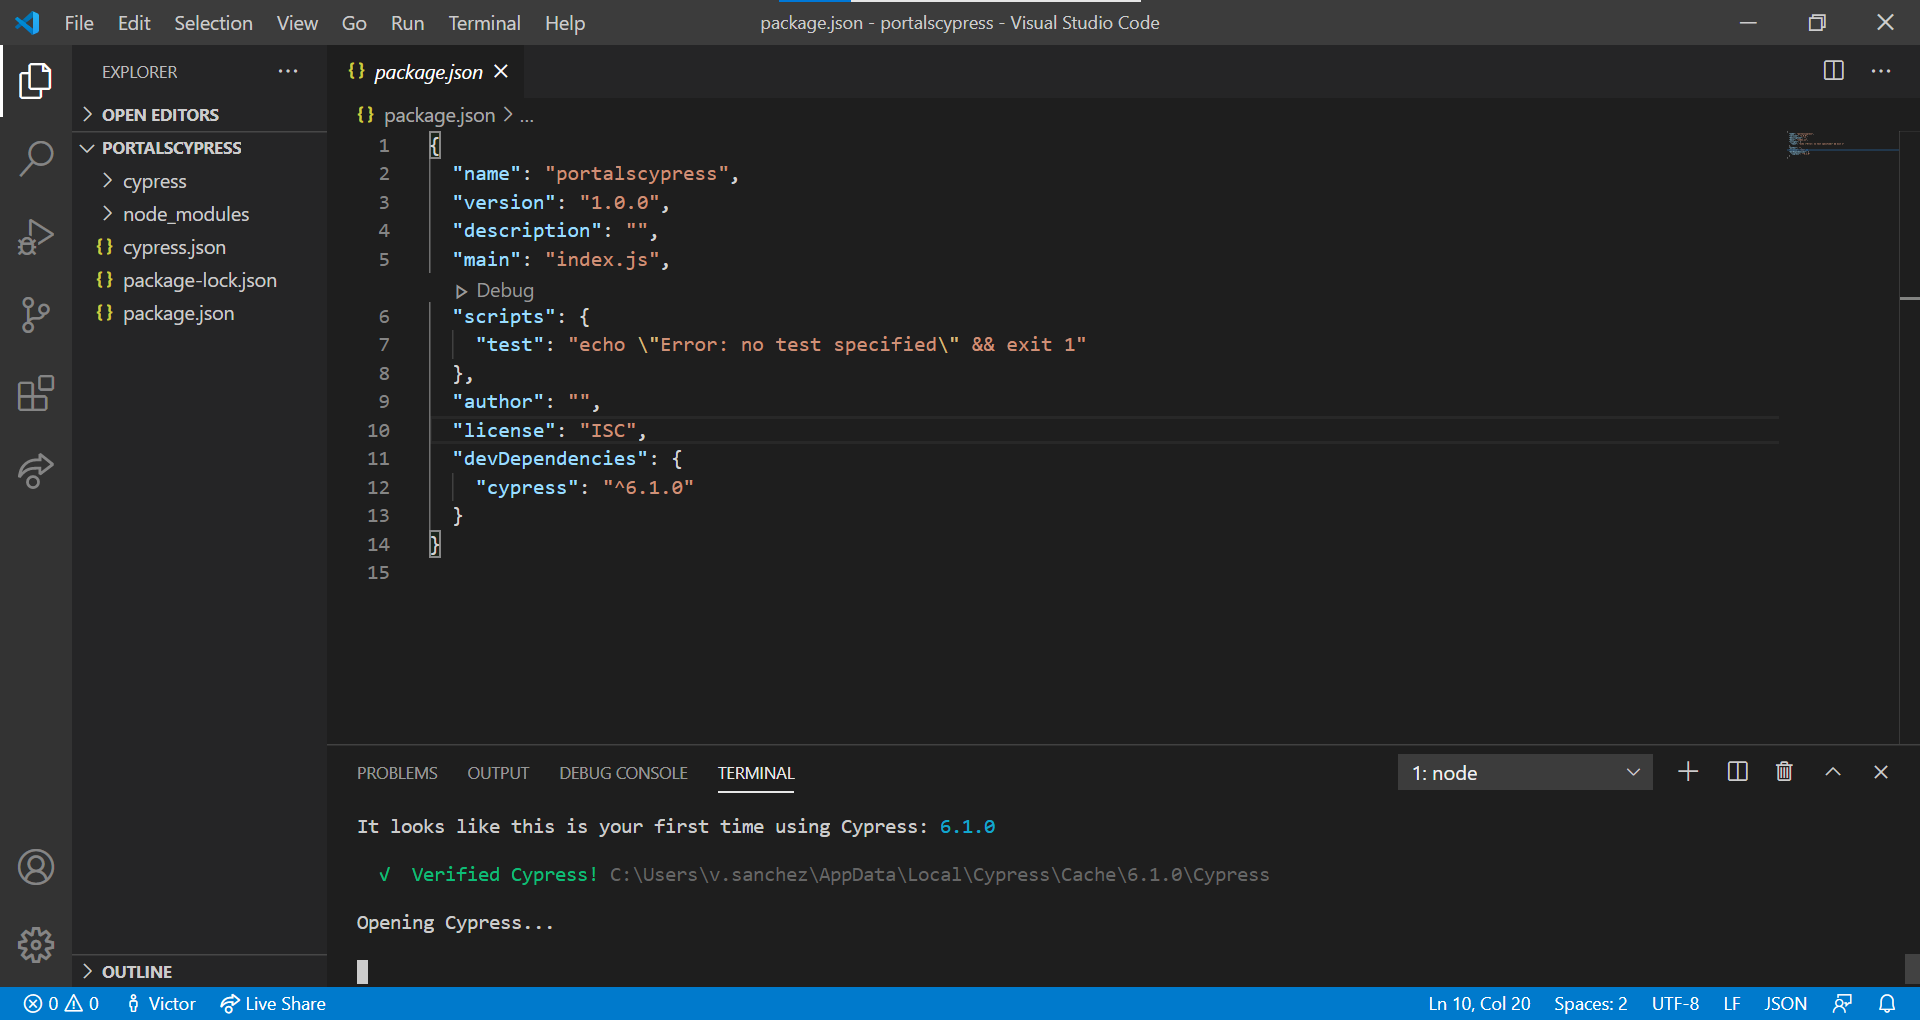The image size is (1920, 1020).
Task: Split the editor to the right
Action: tap(1834, 71)
